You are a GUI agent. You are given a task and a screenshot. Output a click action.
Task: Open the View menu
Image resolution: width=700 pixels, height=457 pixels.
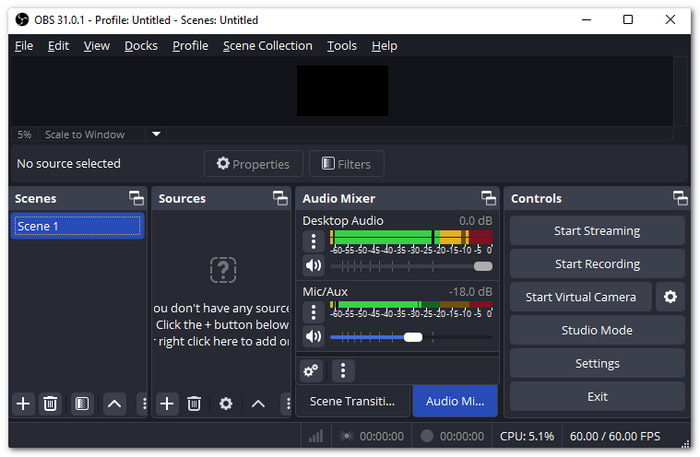[96, 46]
